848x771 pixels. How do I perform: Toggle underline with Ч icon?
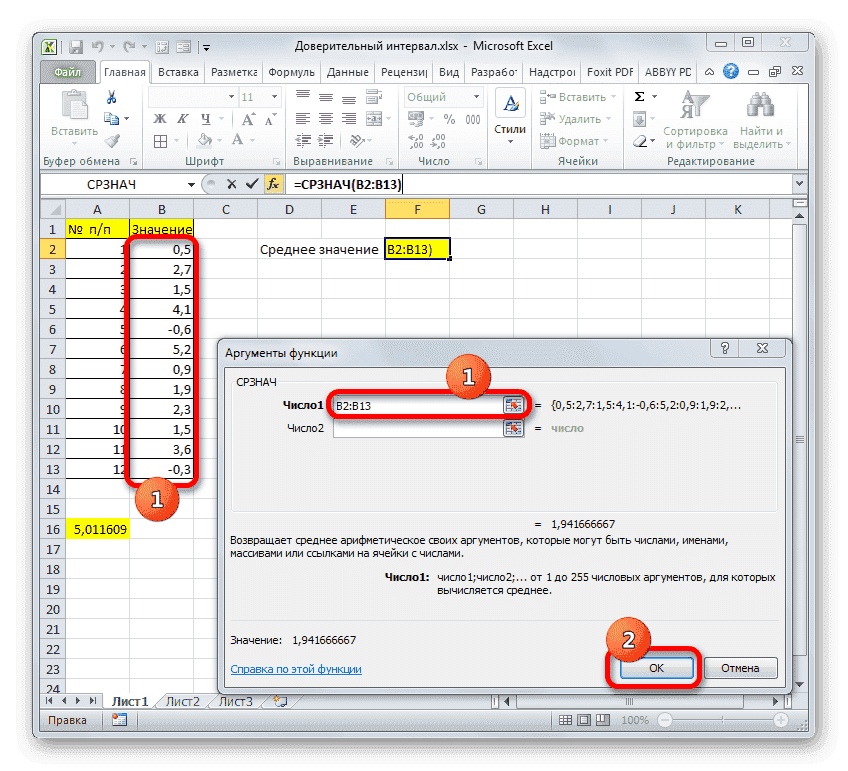click(205, 120)
